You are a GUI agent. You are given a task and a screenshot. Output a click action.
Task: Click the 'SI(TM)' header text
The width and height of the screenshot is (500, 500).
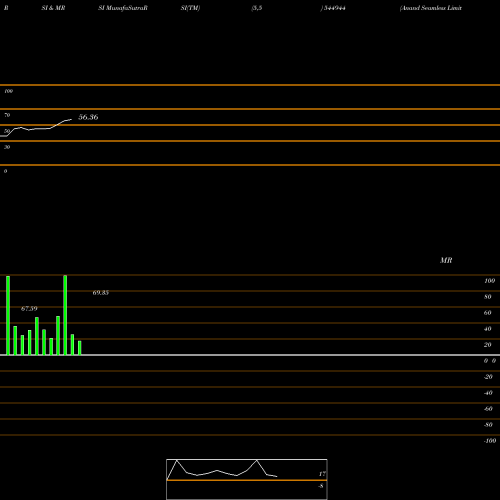coord(190,8)
